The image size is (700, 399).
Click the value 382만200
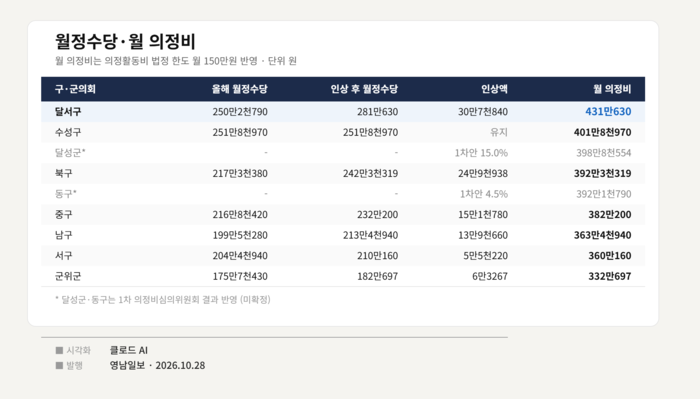610,214
